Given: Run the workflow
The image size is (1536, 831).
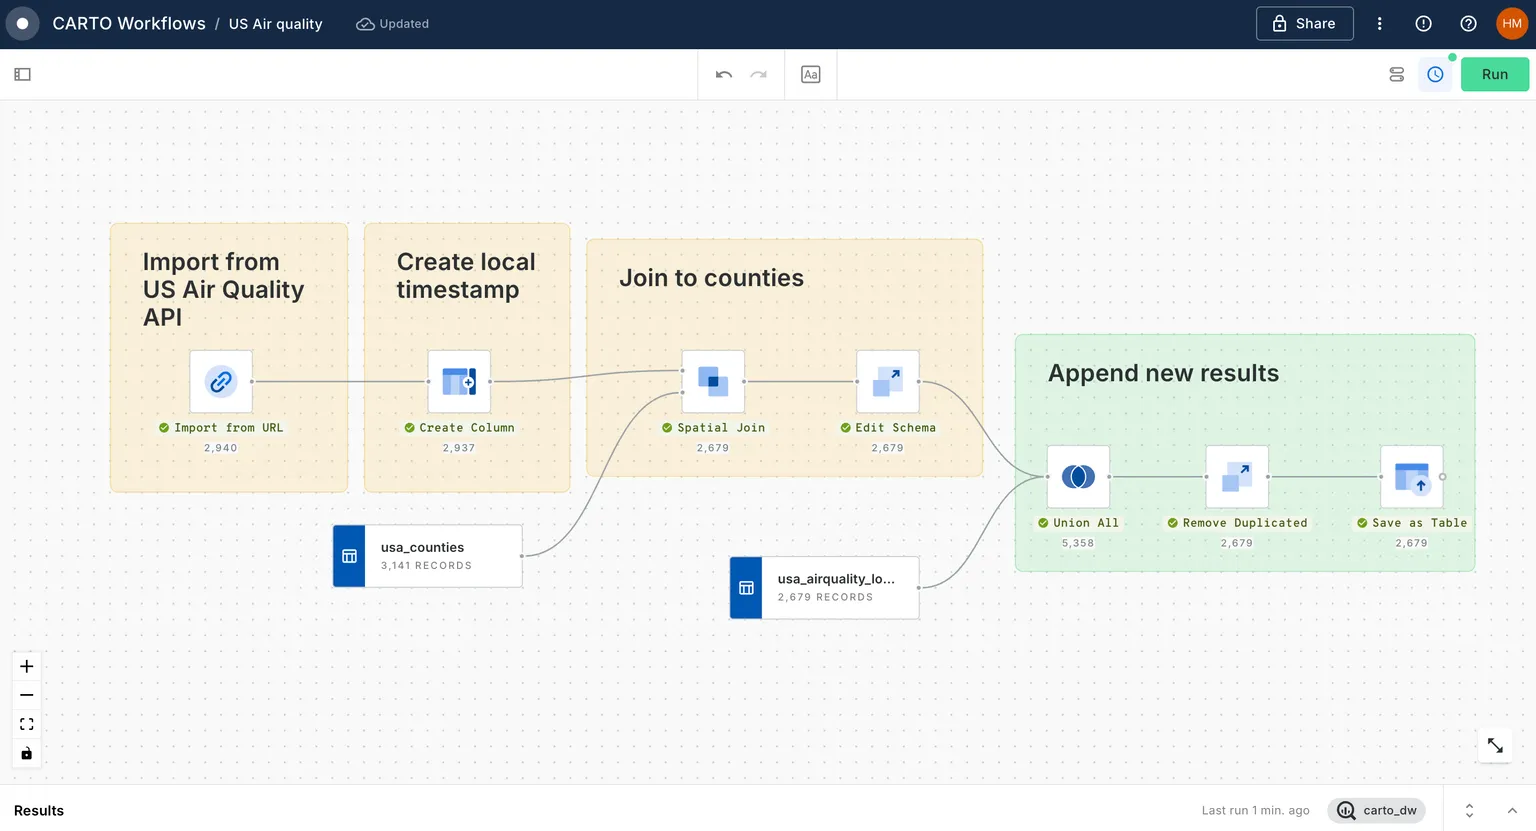Looking at the screenshot, I should click(x=1494, y=74).
